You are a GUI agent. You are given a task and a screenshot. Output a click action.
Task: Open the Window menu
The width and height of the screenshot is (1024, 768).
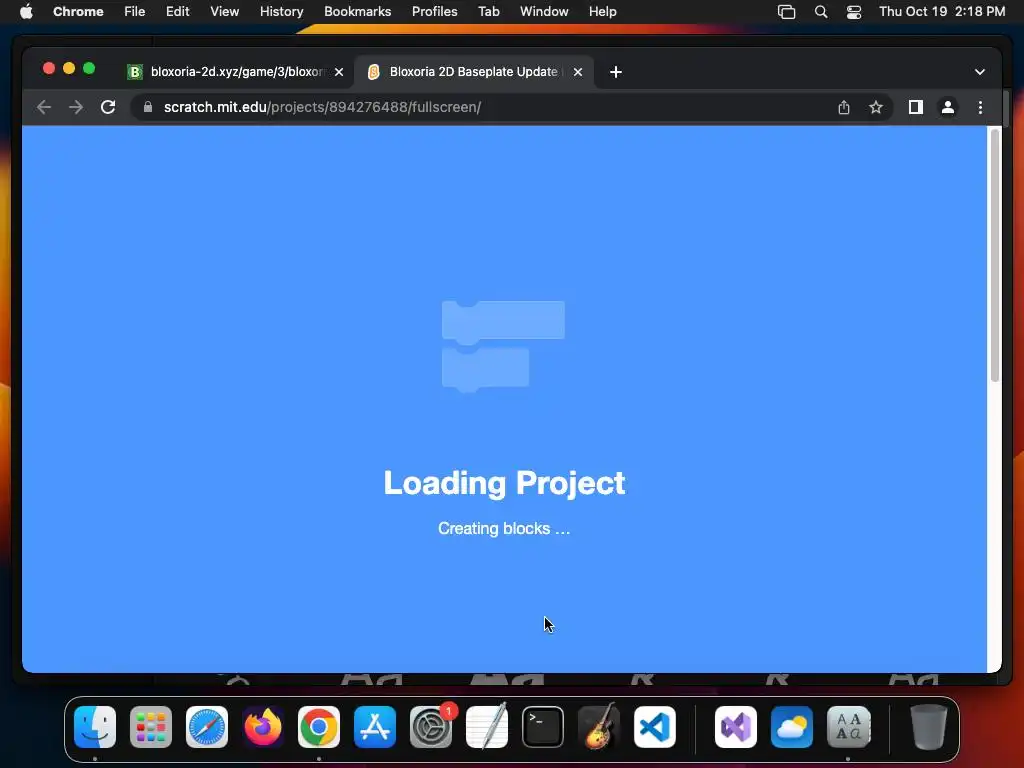(x=544, y=12)
